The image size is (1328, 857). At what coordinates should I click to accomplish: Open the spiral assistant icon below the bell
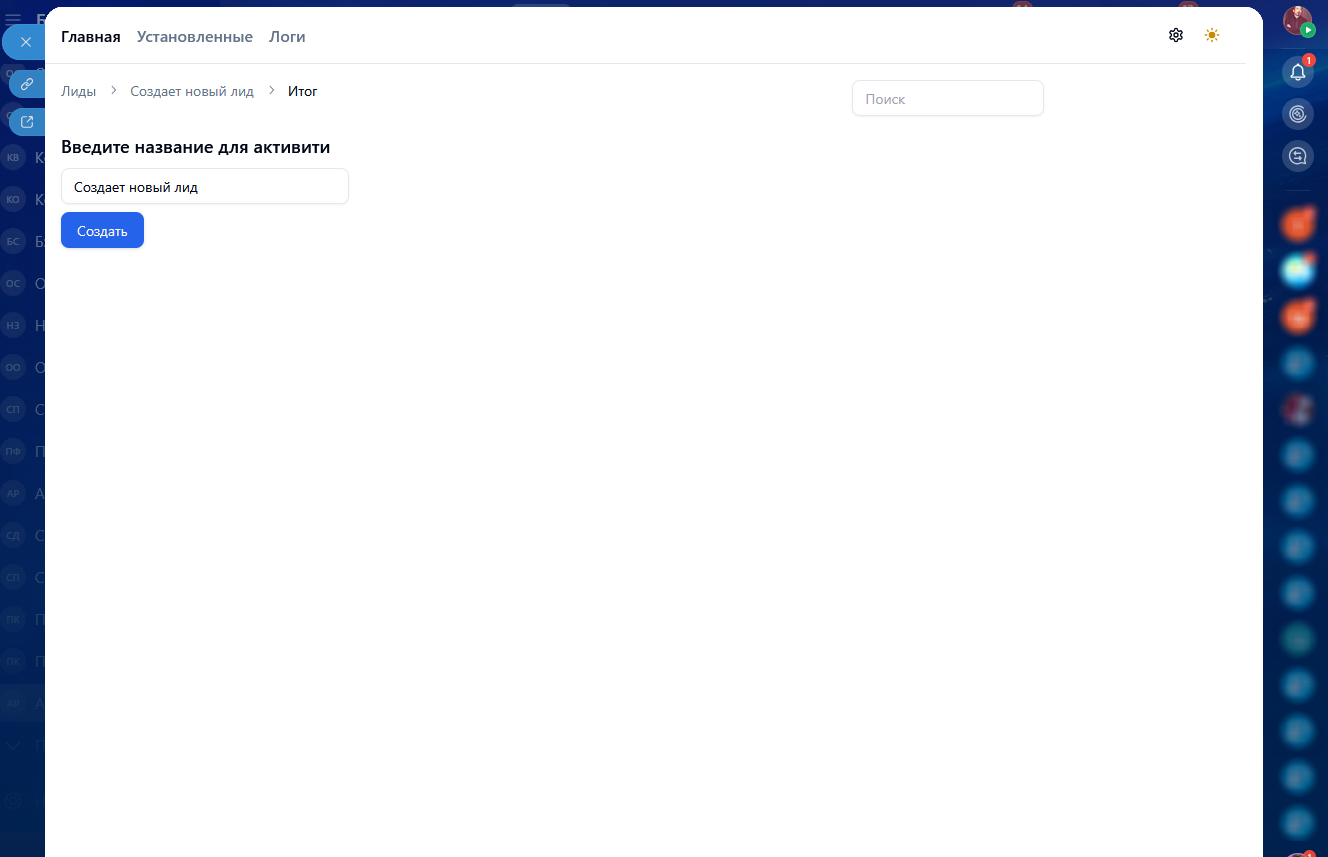coord(1298,114)
